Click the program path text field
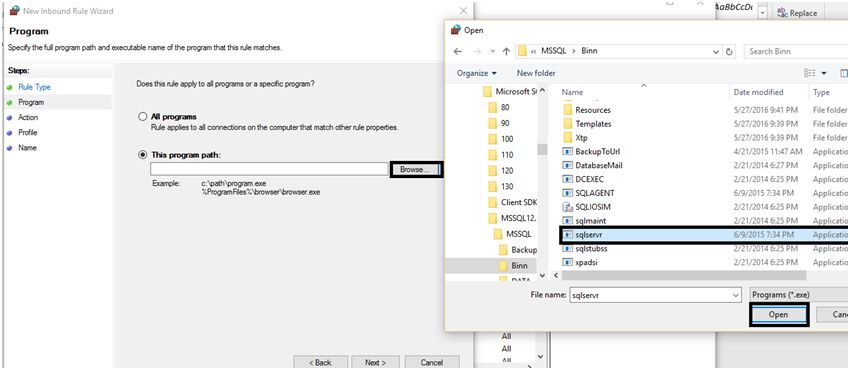Viewport: 850px width, 370px height. [269, 169]
